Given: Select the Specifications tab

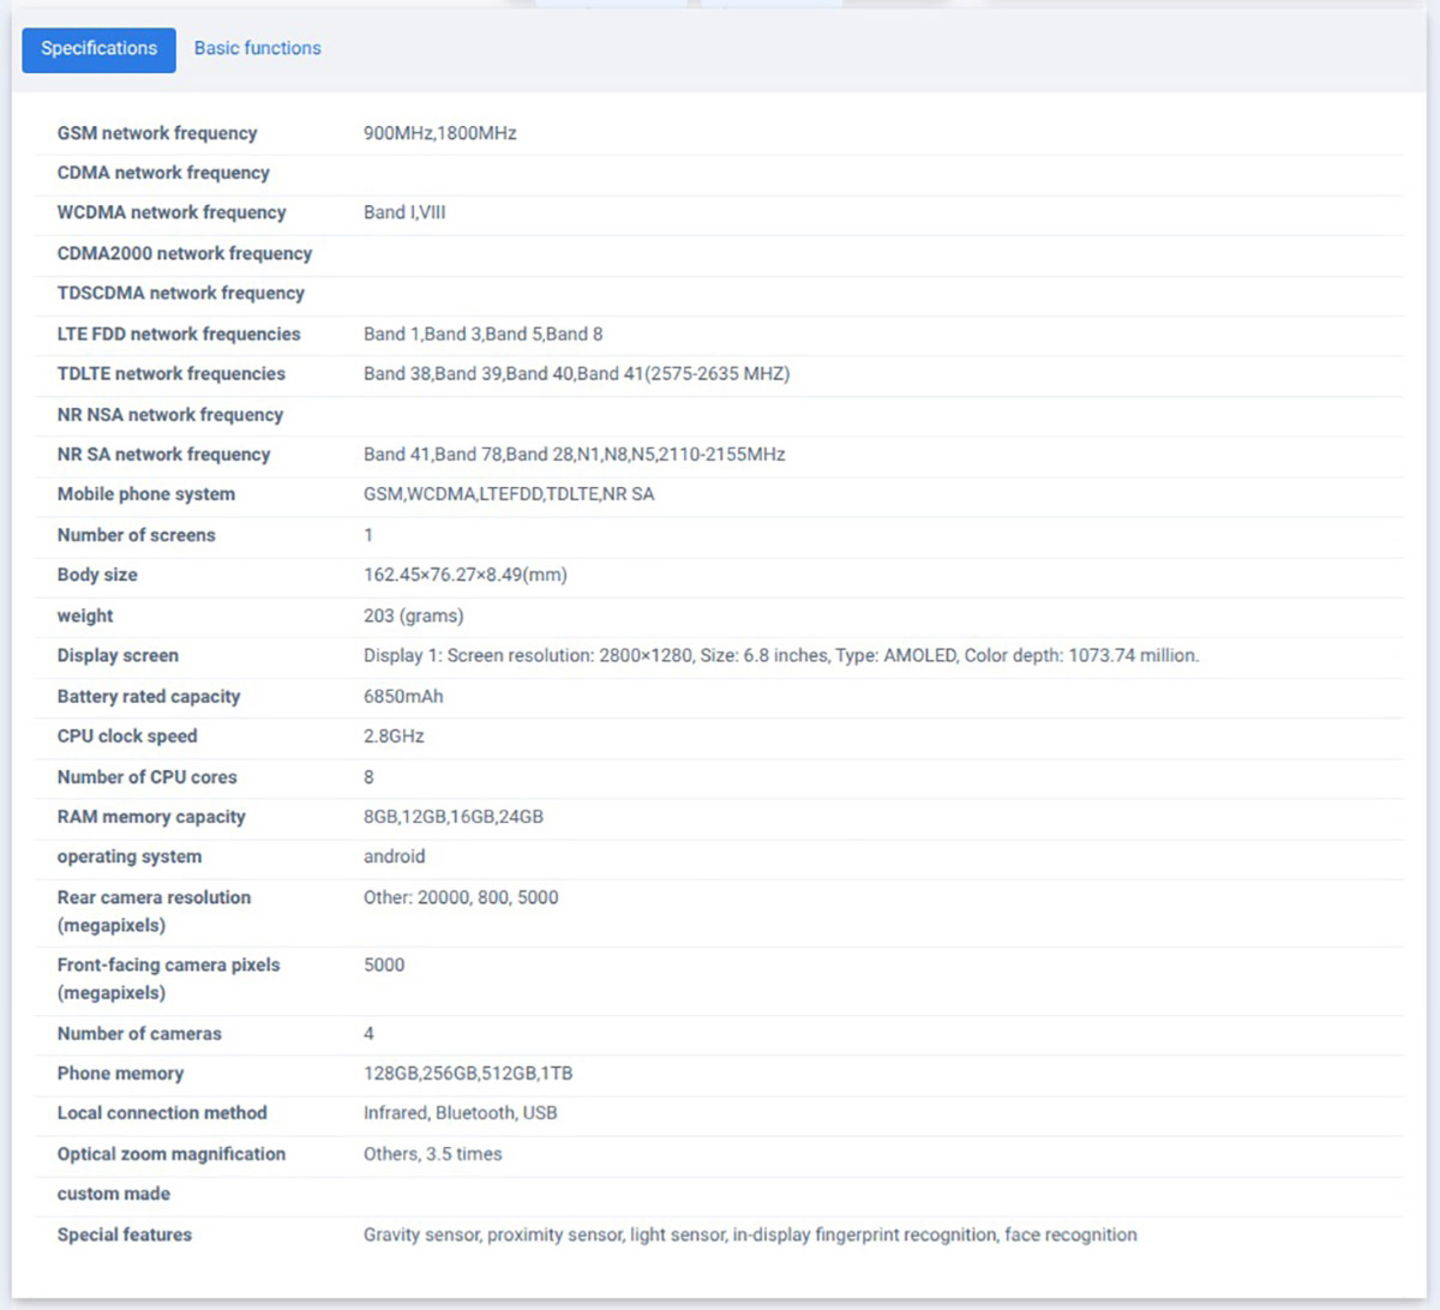Looking at the screenshot, I should (99, 49).
